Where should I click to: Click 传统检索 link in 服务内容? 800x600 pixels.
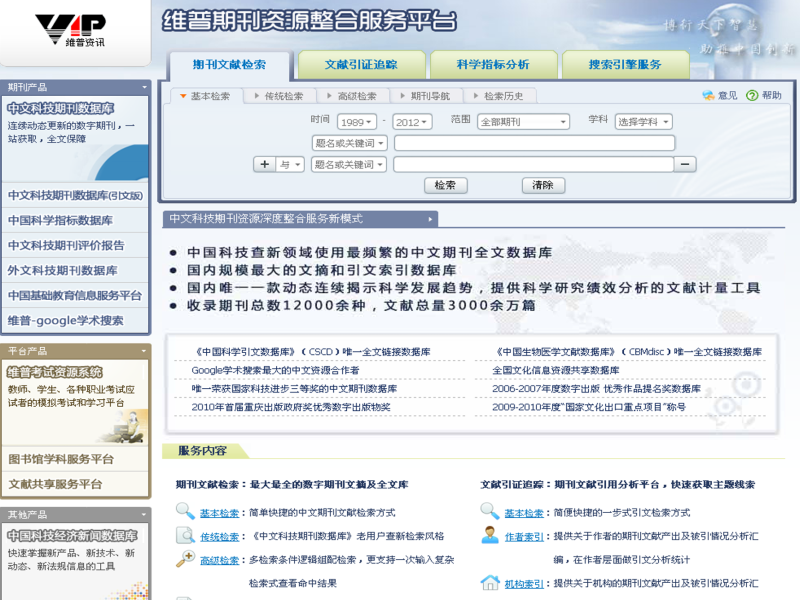pos(219,537)
